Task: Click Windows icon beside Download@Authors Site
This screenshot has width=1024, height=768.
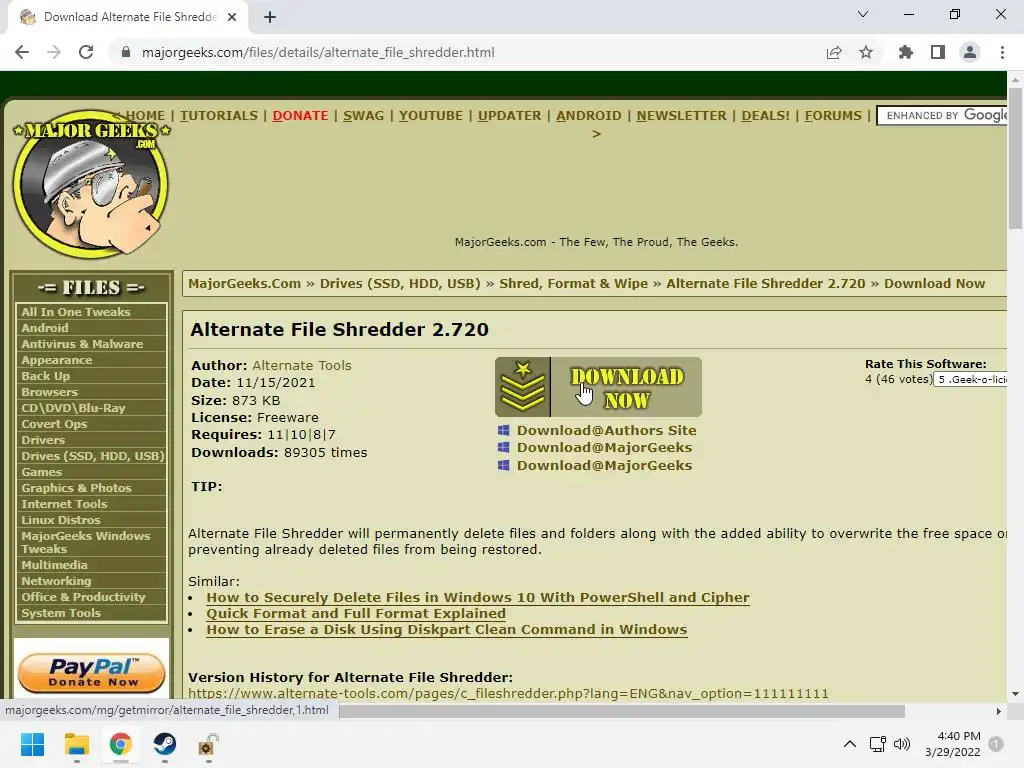Action: coord(504,430)
